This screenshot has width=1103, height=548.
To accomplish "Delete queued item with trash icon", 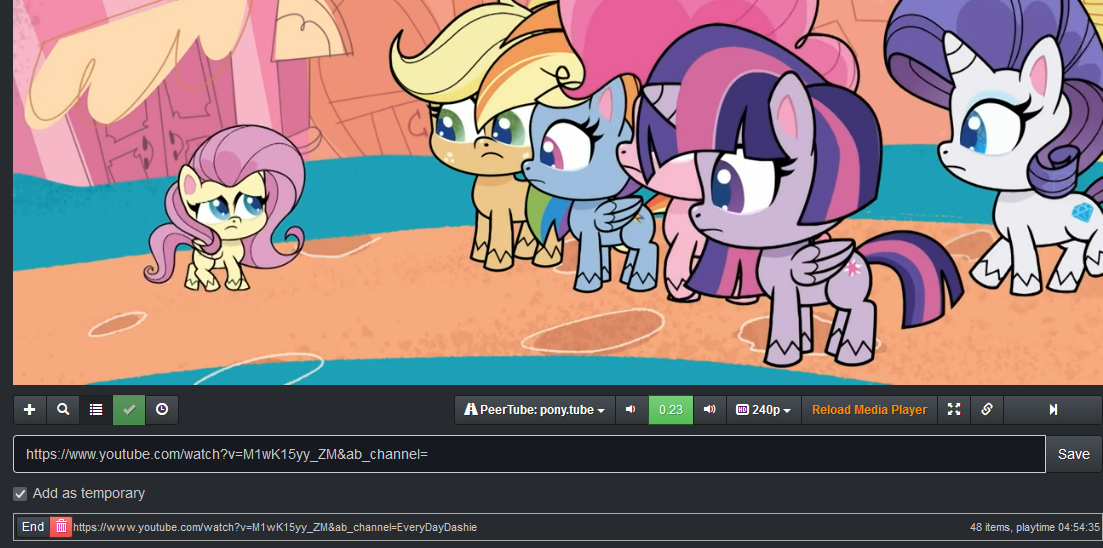I will coord(61,526).
